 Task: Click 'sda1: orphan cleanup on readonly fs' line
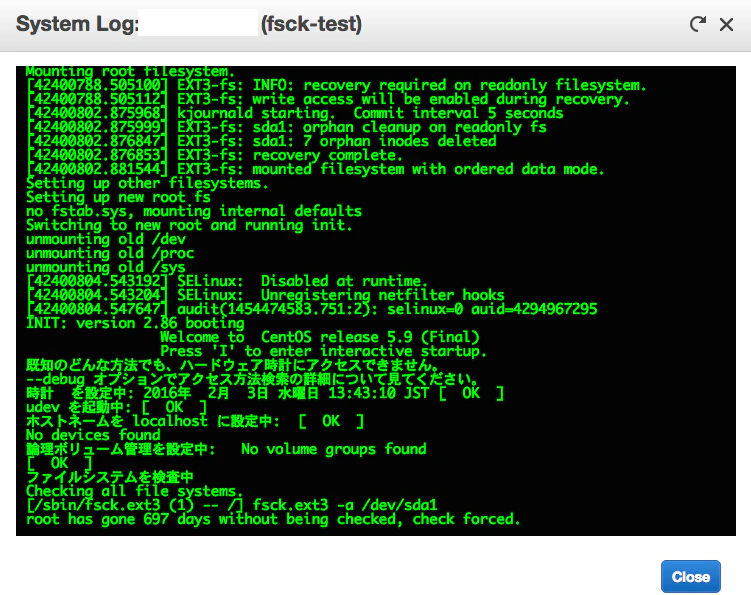click(x=286, y=127)
